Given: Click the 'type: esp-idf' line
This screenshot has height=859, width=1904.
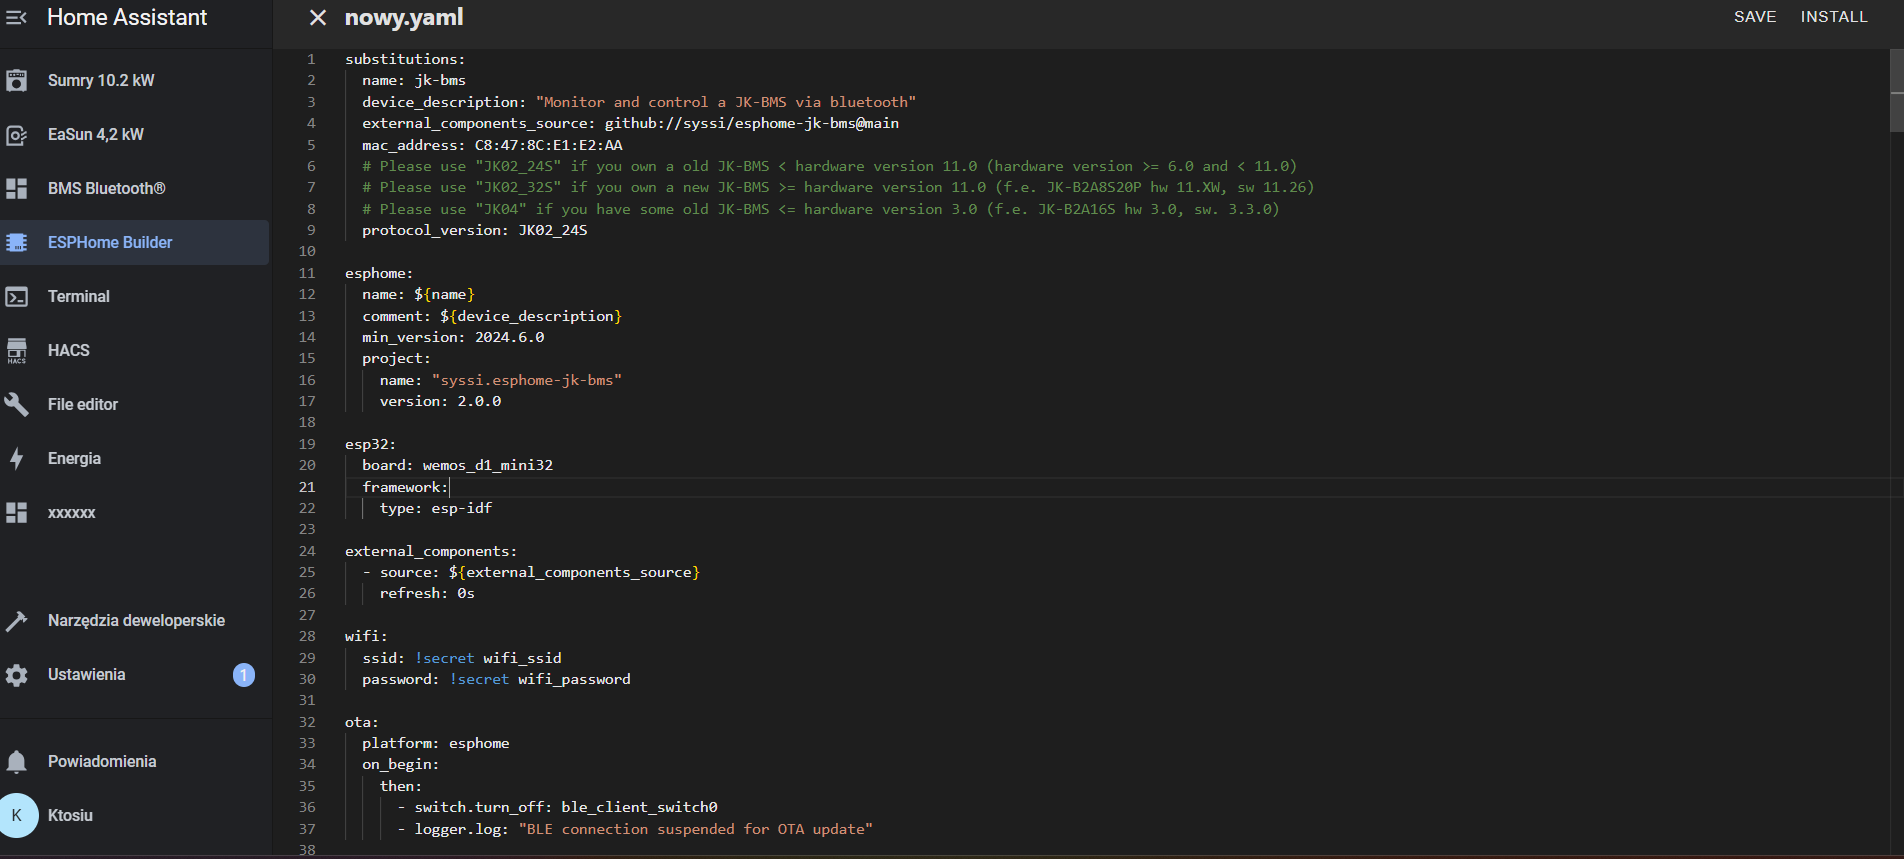Looking at the screenshot, I should (436, 508).
